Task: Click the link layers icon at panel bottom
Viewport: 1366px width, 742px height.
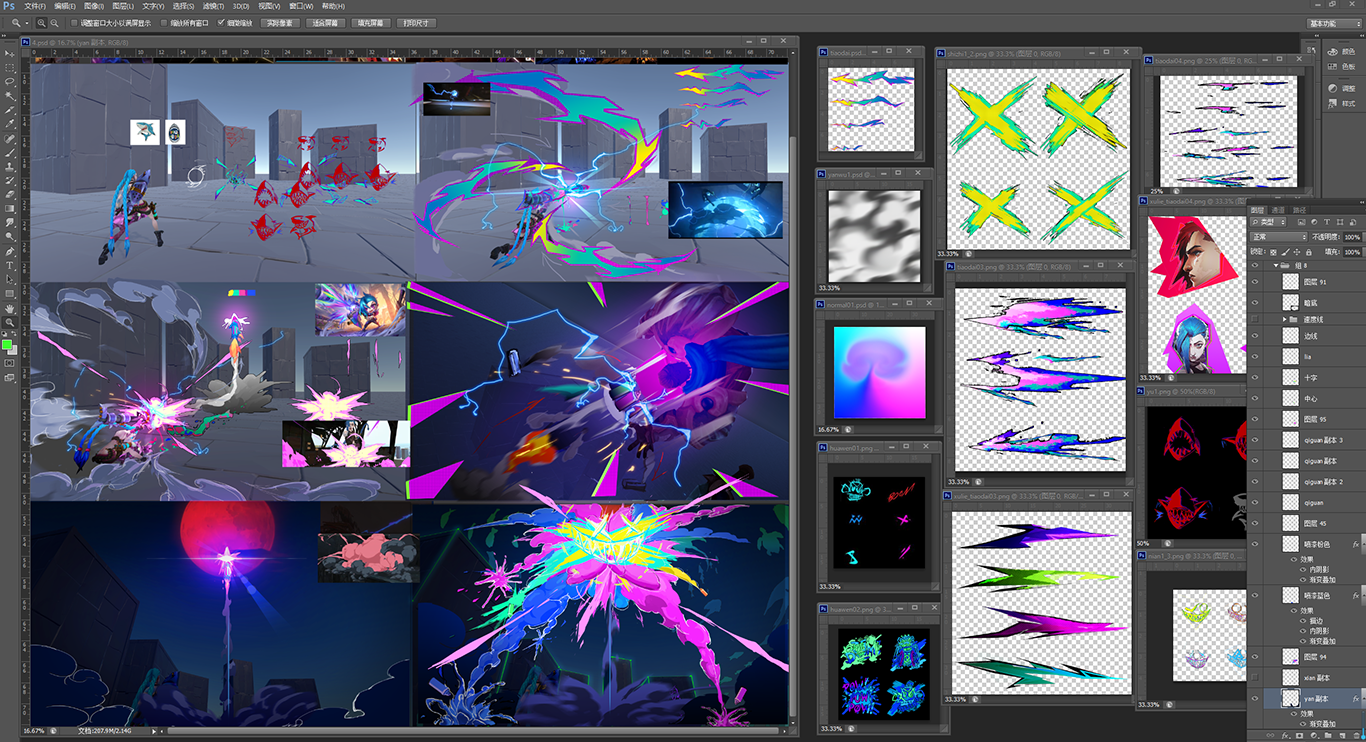Action: point(1268,736)
